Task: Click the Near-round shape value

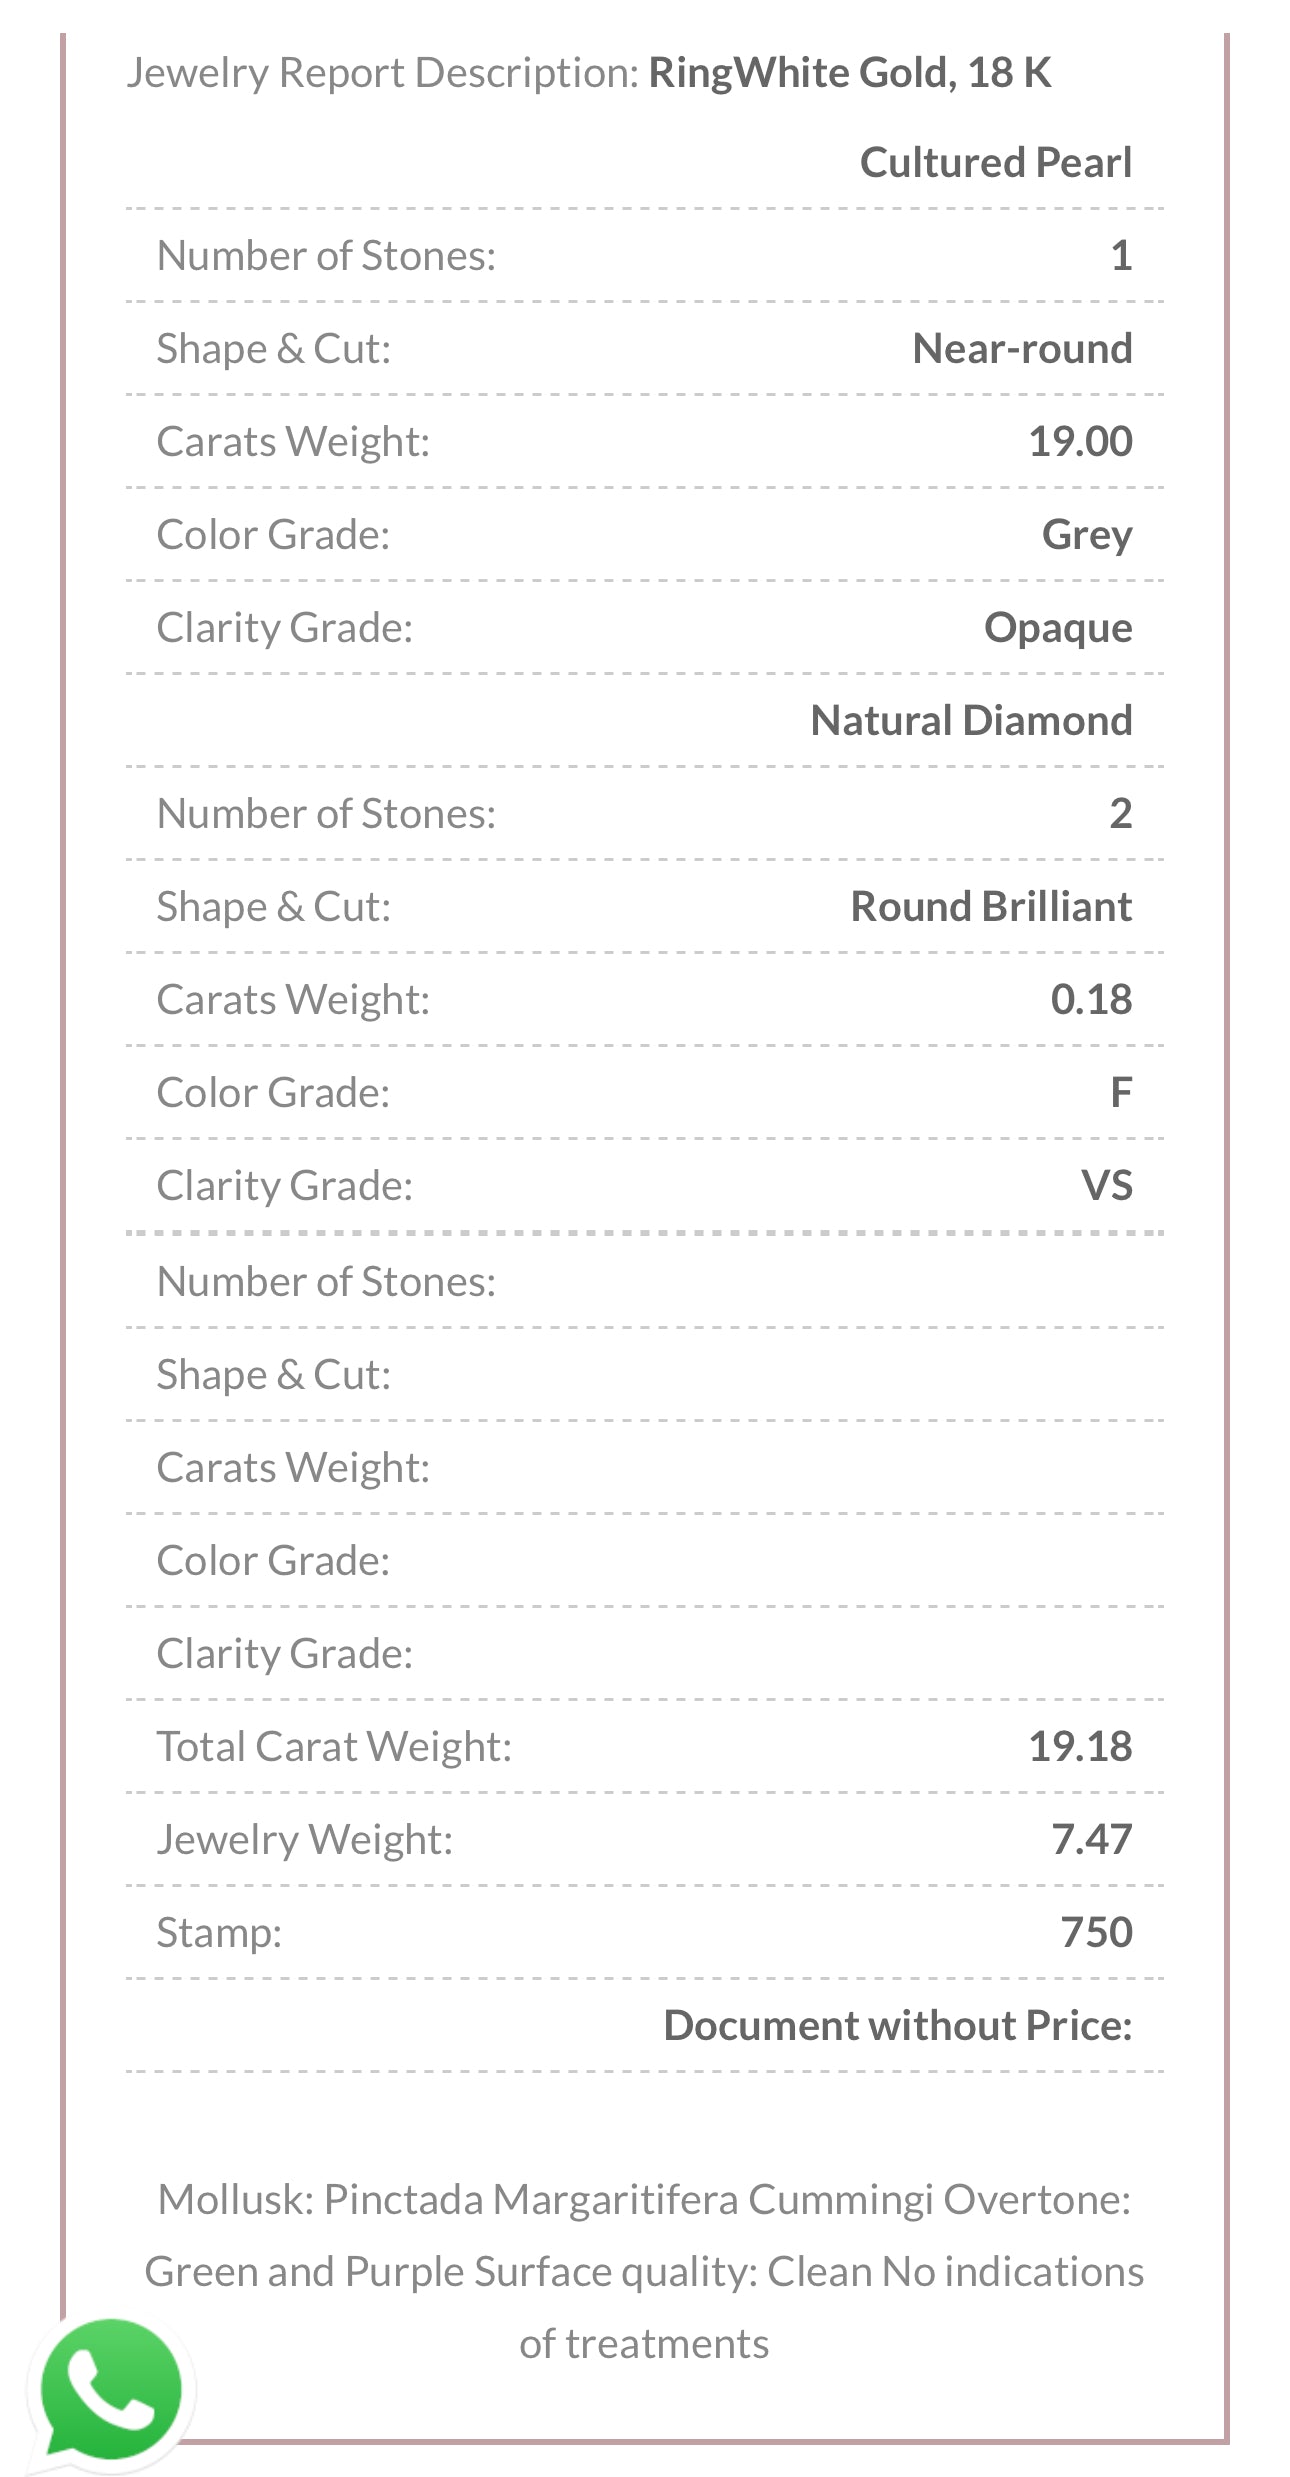Action: 1022,349
